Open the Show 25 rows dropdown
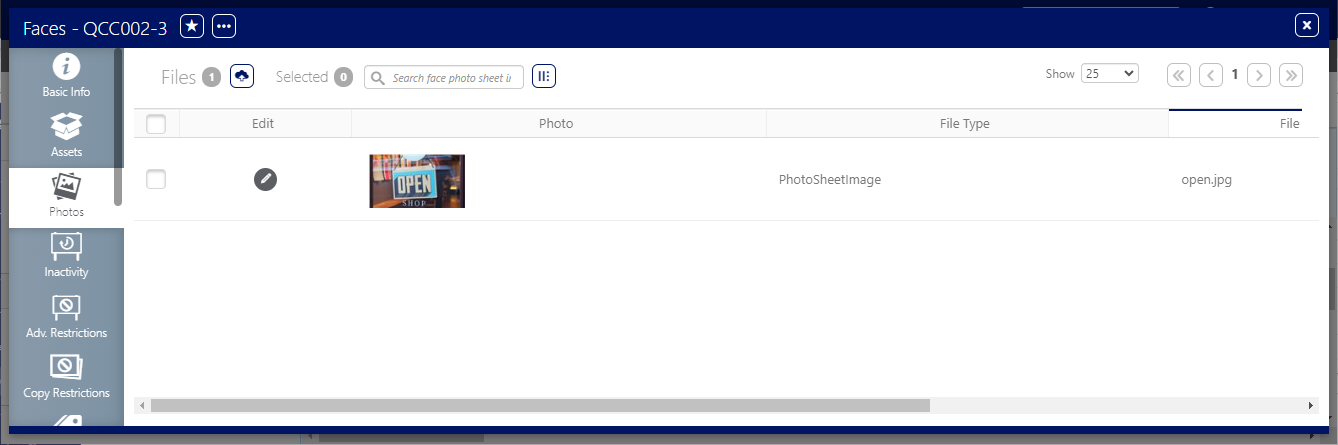The width and height of the screenshot is (1338, 445). pos(1110,74)
